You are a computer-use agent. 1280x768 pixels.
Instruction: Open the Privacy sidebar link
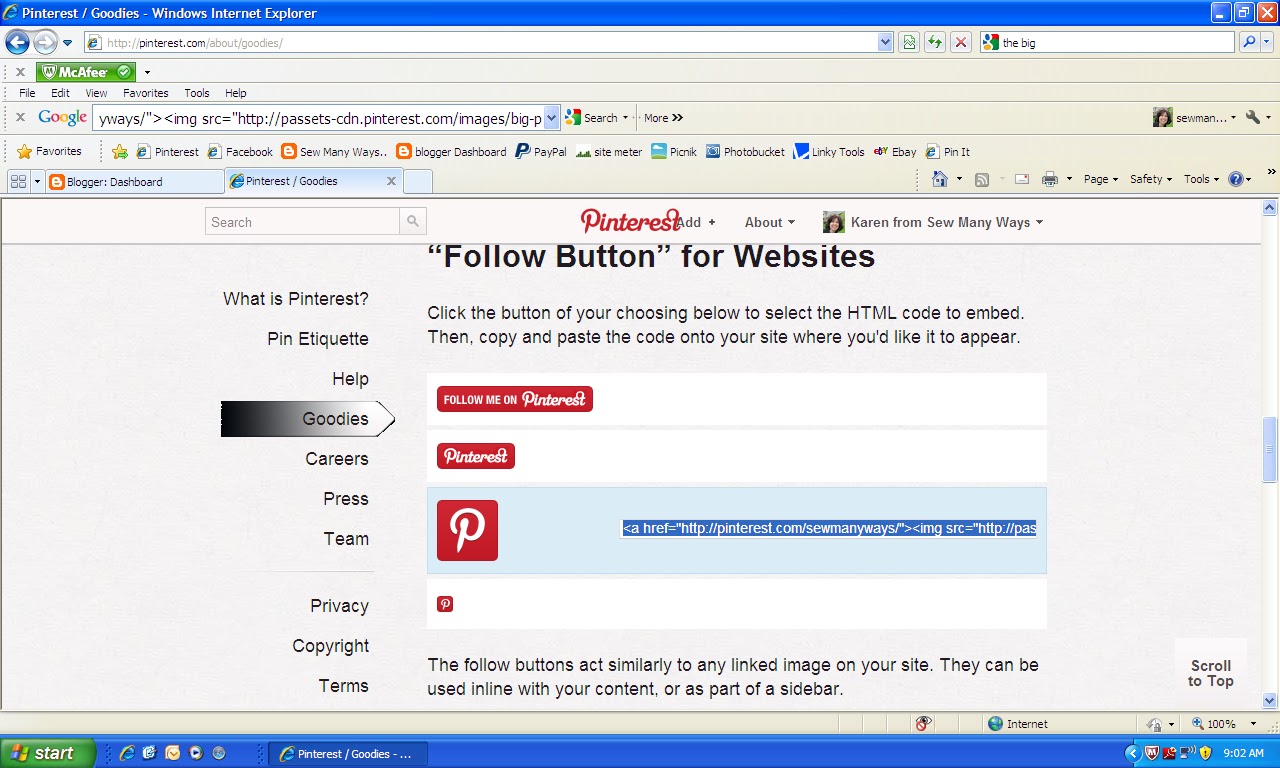click(x=339, y=606)
